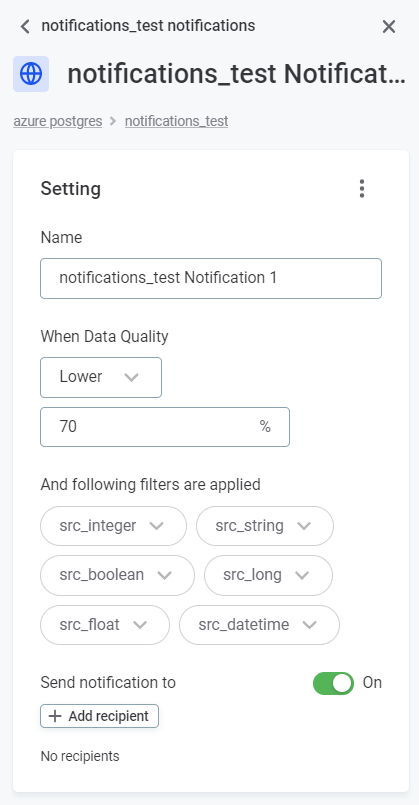Click the breadcrumb separator chevron
Screen dimensions: 419x805
(x=113, y=121)
